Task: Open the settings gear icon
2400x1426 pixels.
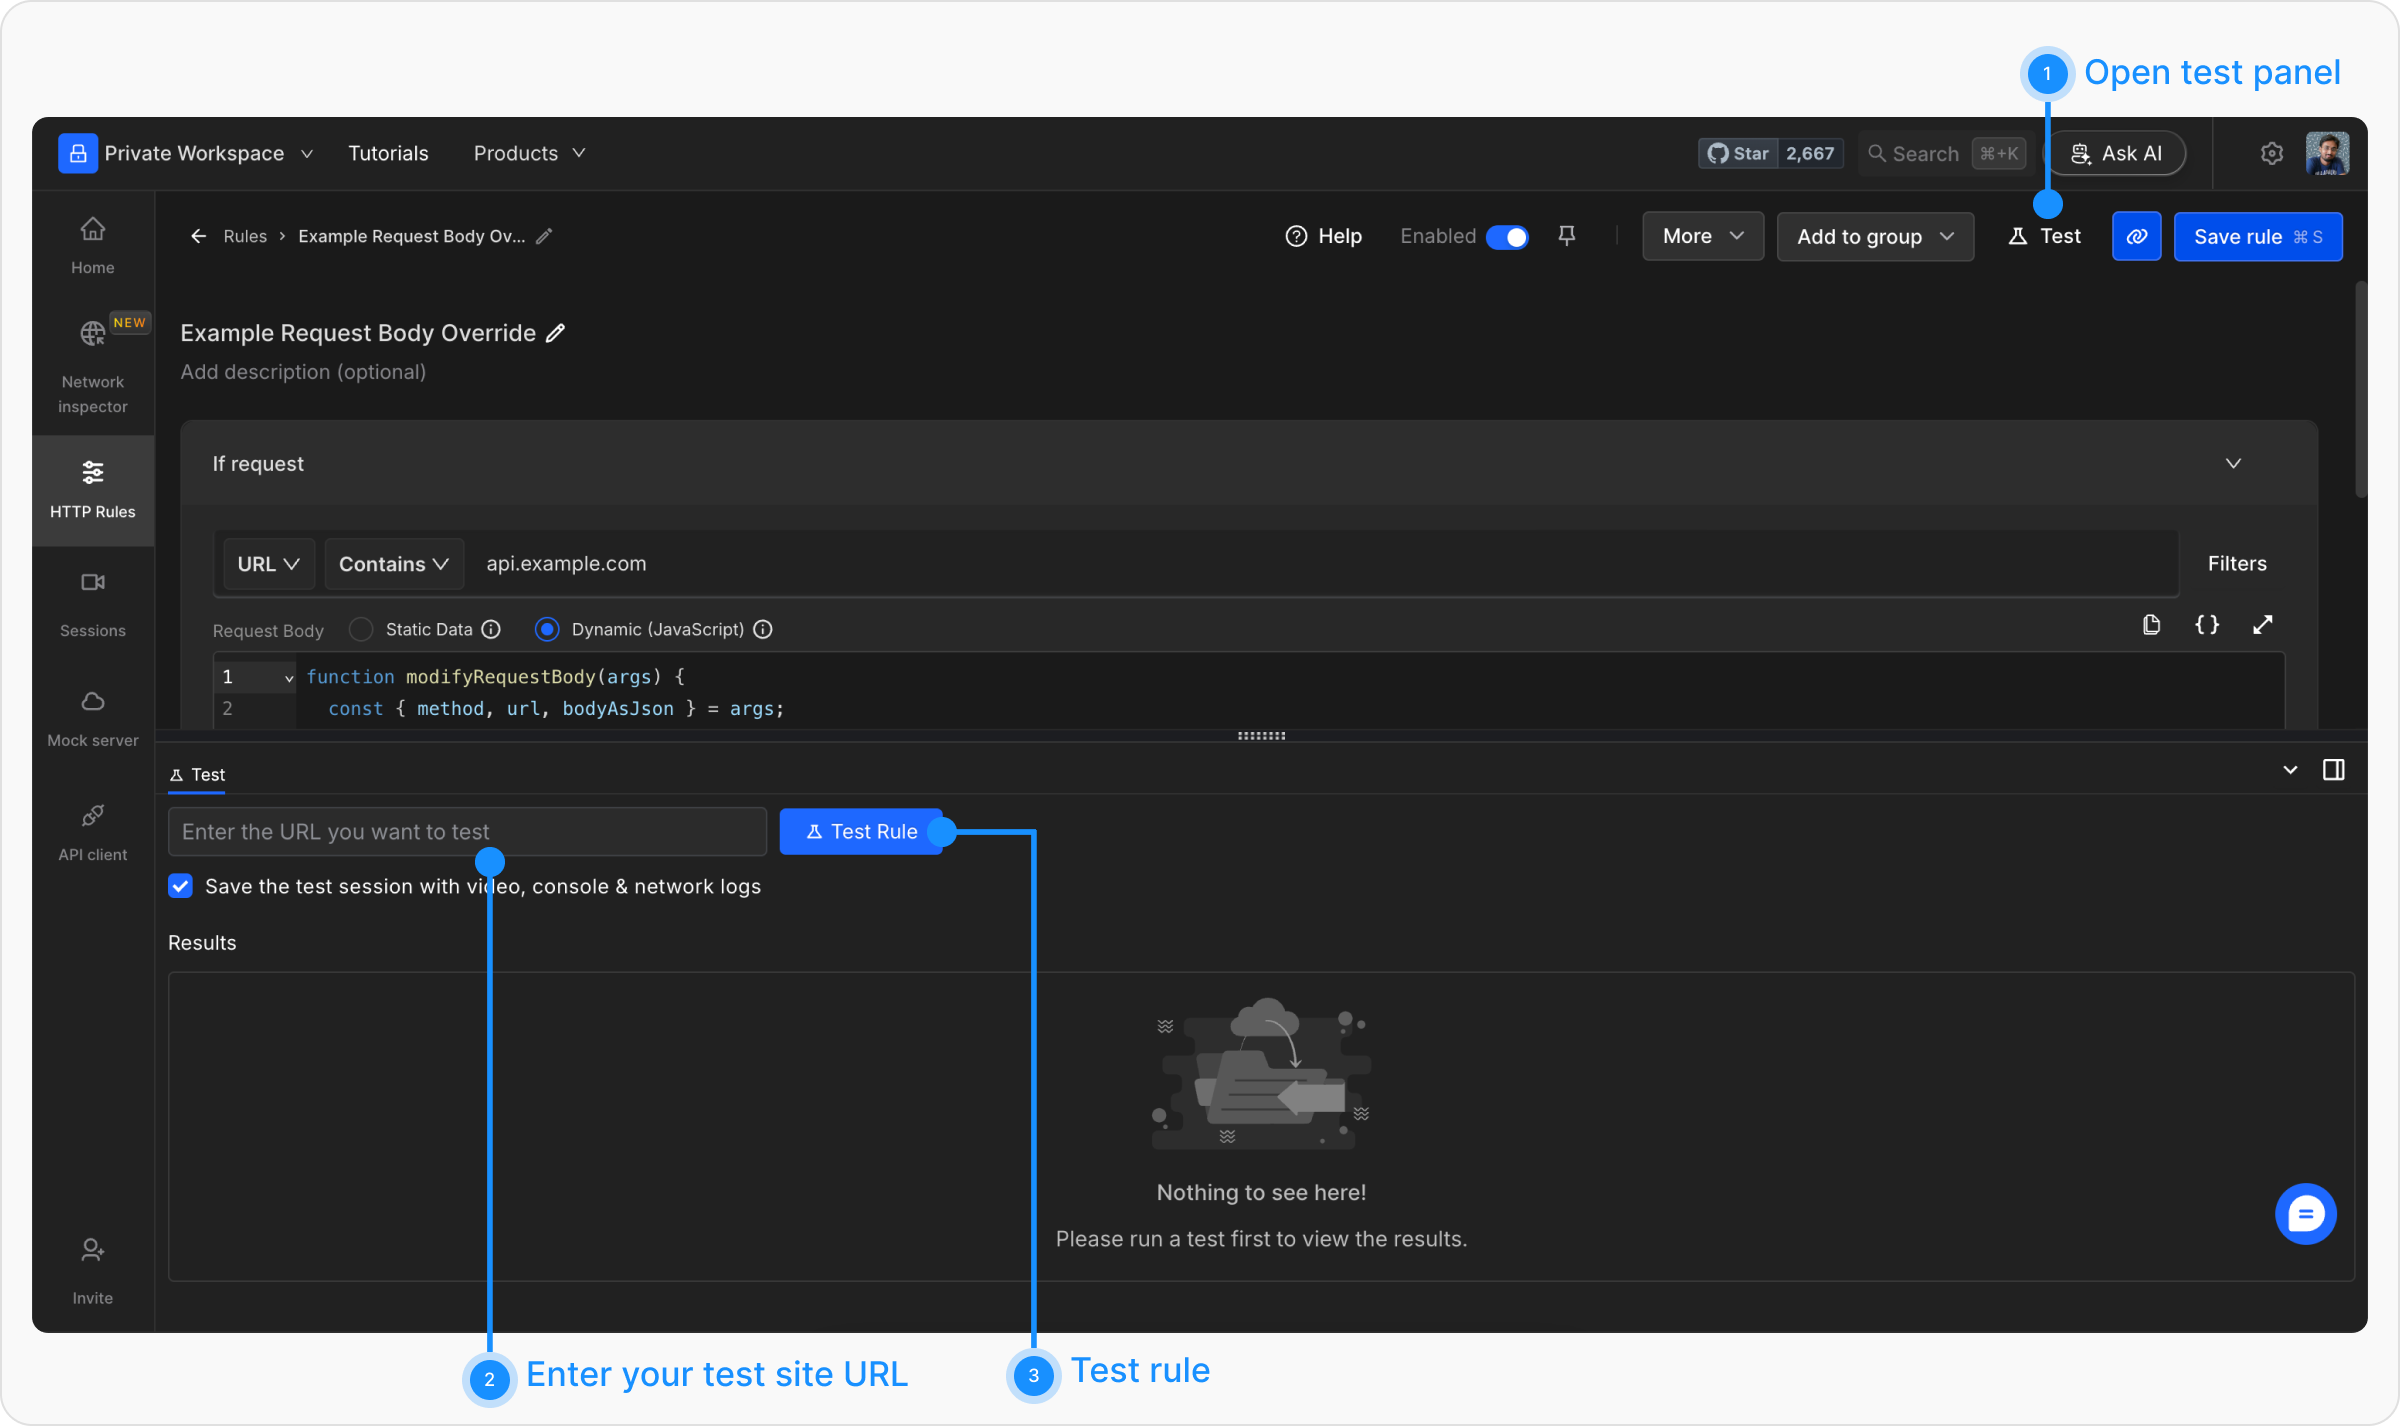Action: click(x=2271, y=153)
